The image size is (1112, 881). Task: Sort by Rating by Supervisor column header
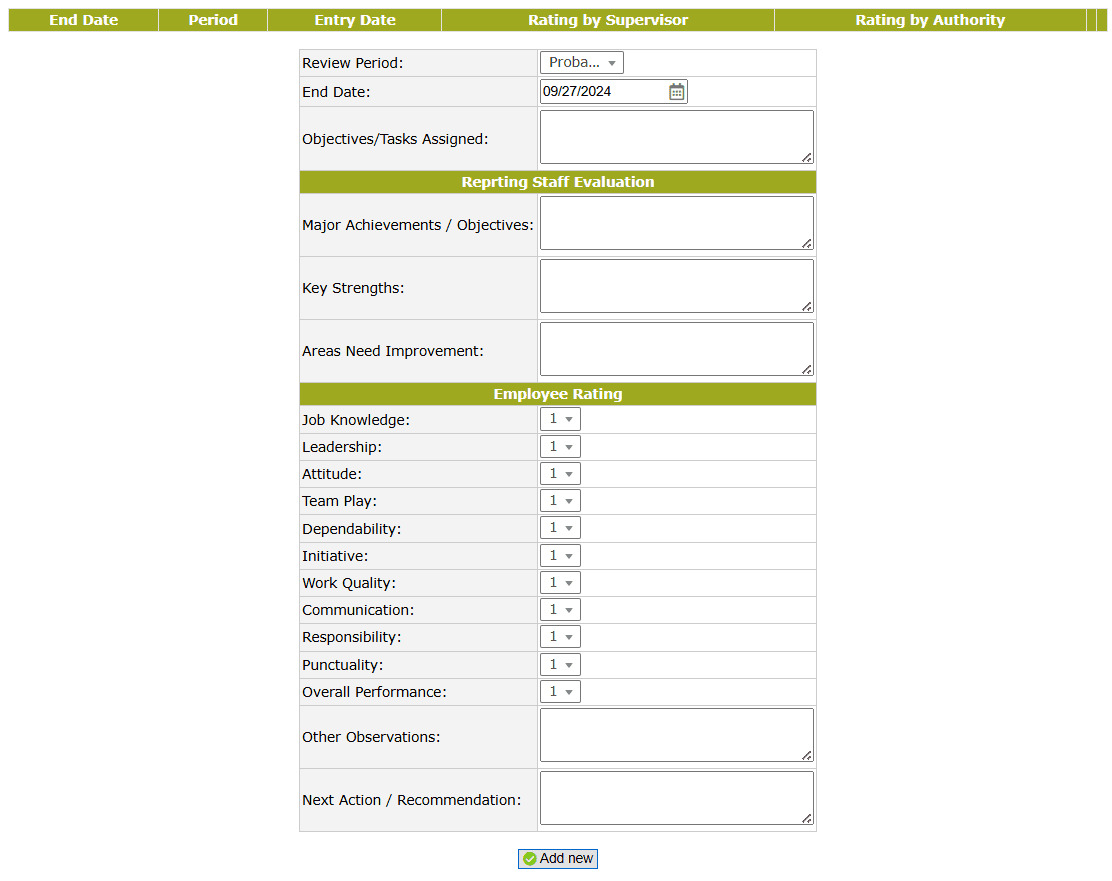click(608, 20)
